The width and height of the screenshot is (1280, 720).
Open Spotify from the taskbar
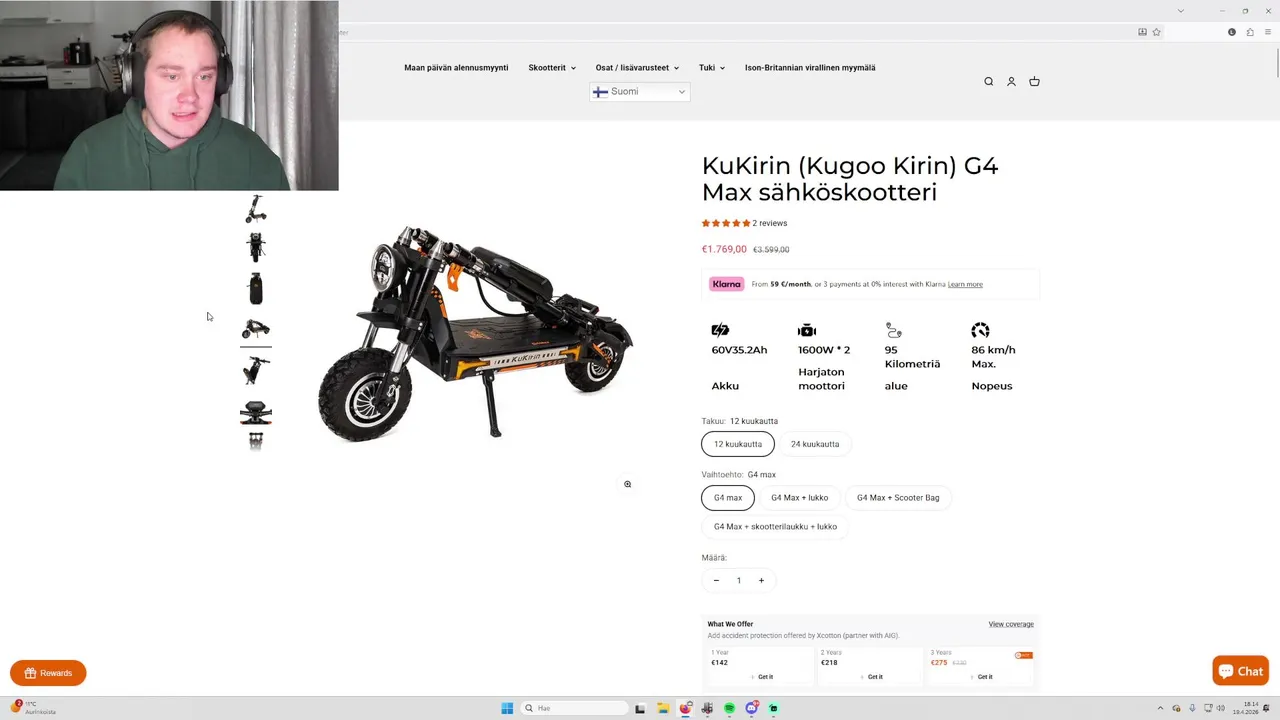tap(729, 708)
